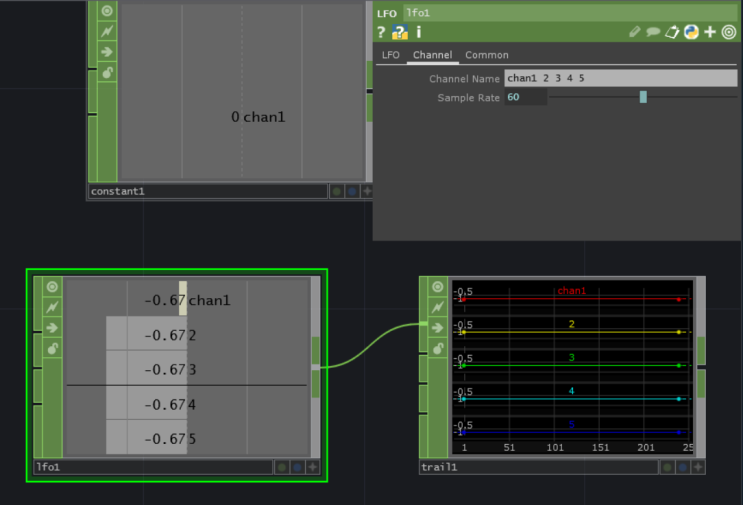Switch to the LFO parameter tab
Screen dimensions: 743x505
390,55
